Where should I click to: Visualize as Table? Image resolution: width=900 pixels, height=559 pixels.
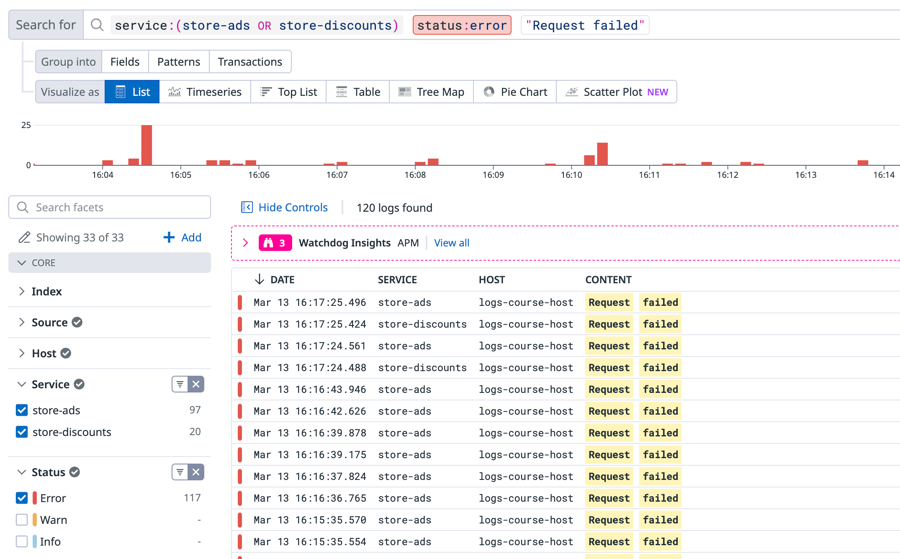point(358,92)
